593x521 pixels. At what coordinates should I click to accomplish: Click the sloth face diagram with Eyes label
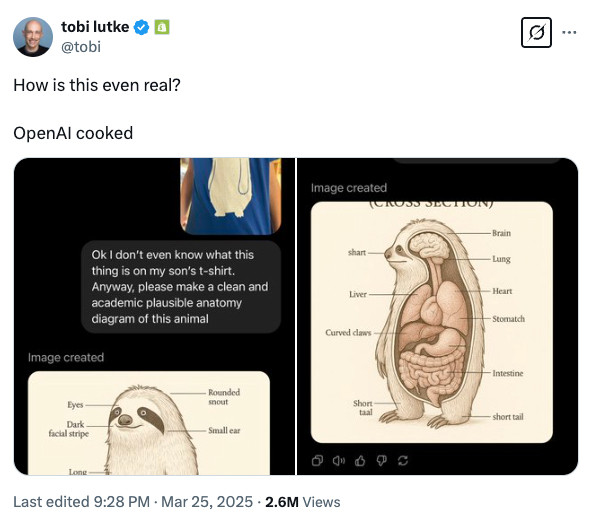pos(149,423)
